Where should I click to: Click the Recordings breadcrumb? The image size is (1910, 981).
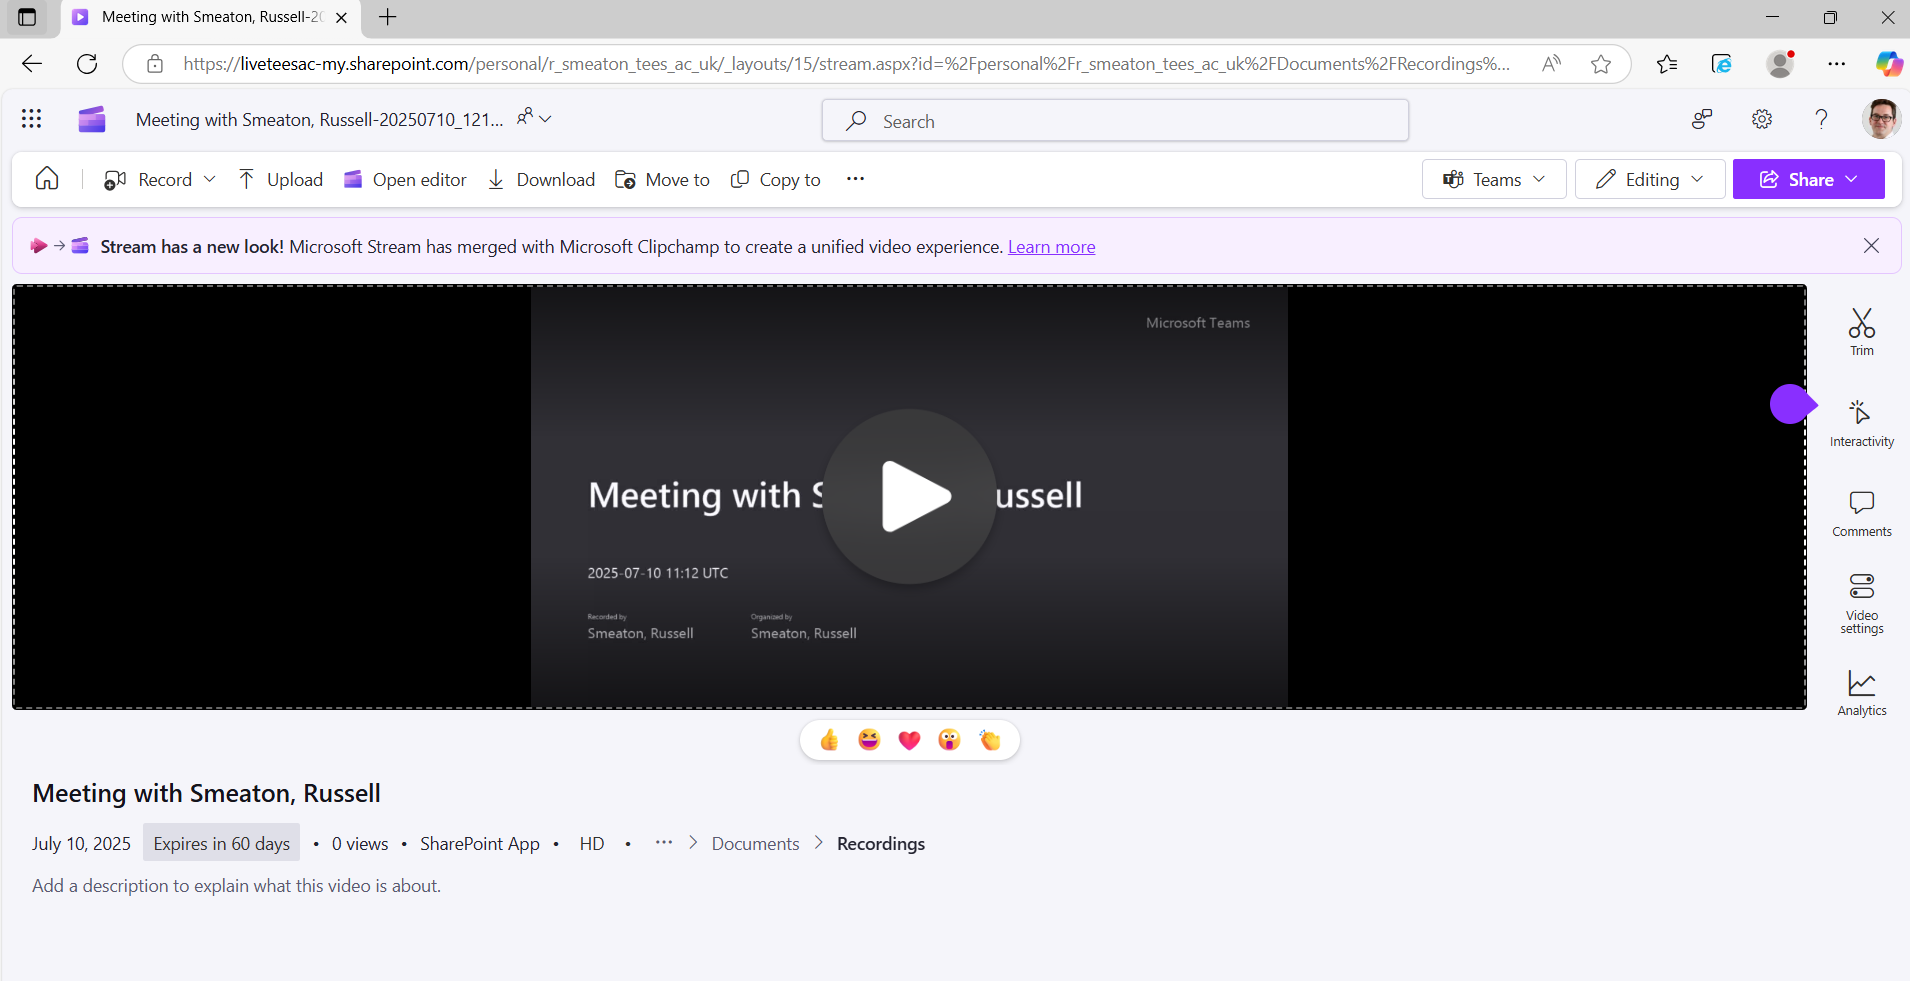pos(881,844)
